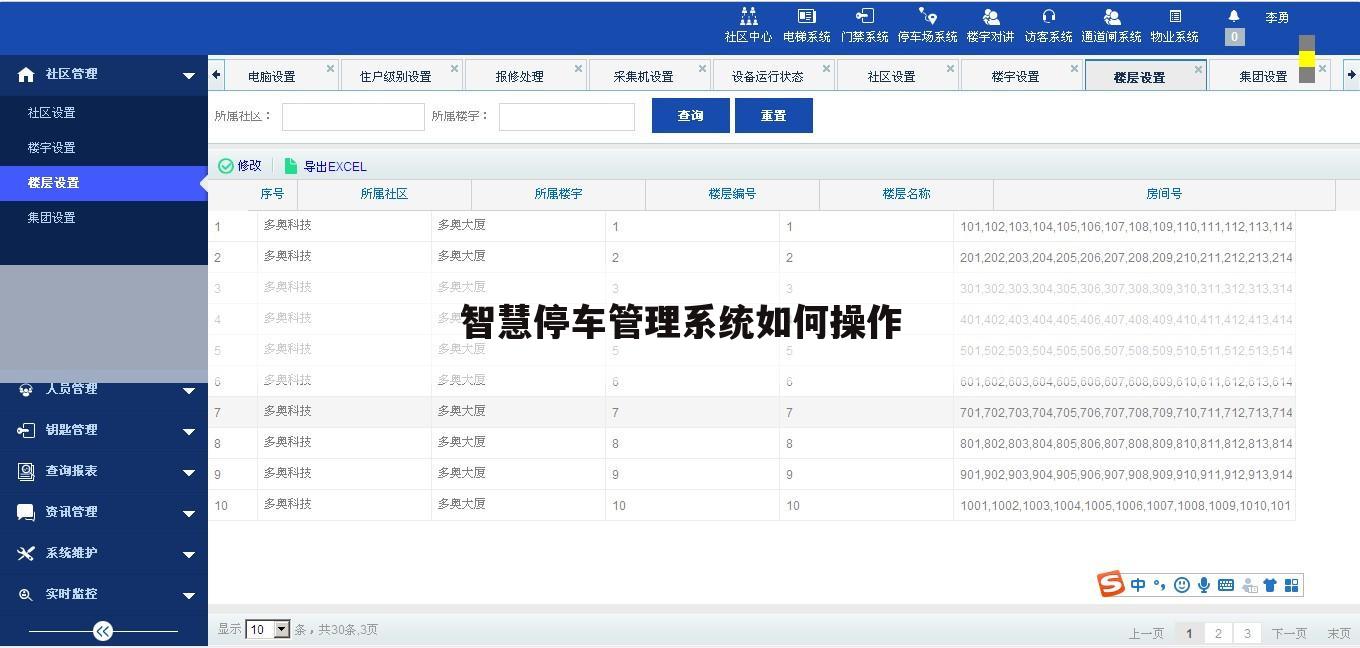
Task: Expand the 人员管理 section arrow
Action: [188, 390]
